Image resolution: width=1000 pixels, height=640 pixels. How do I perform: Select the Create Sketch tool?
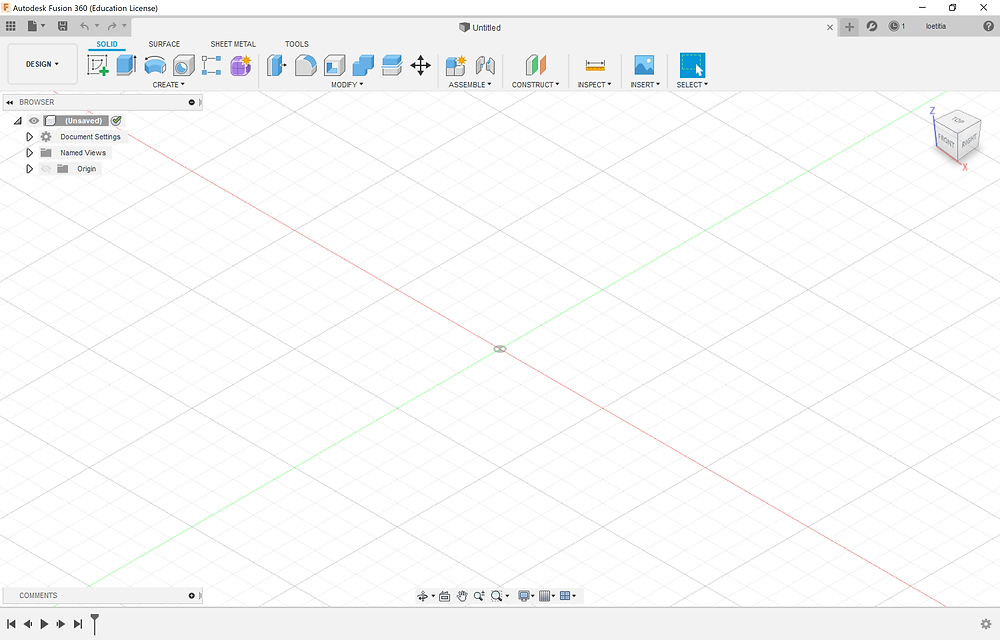[x=98, y=65]
